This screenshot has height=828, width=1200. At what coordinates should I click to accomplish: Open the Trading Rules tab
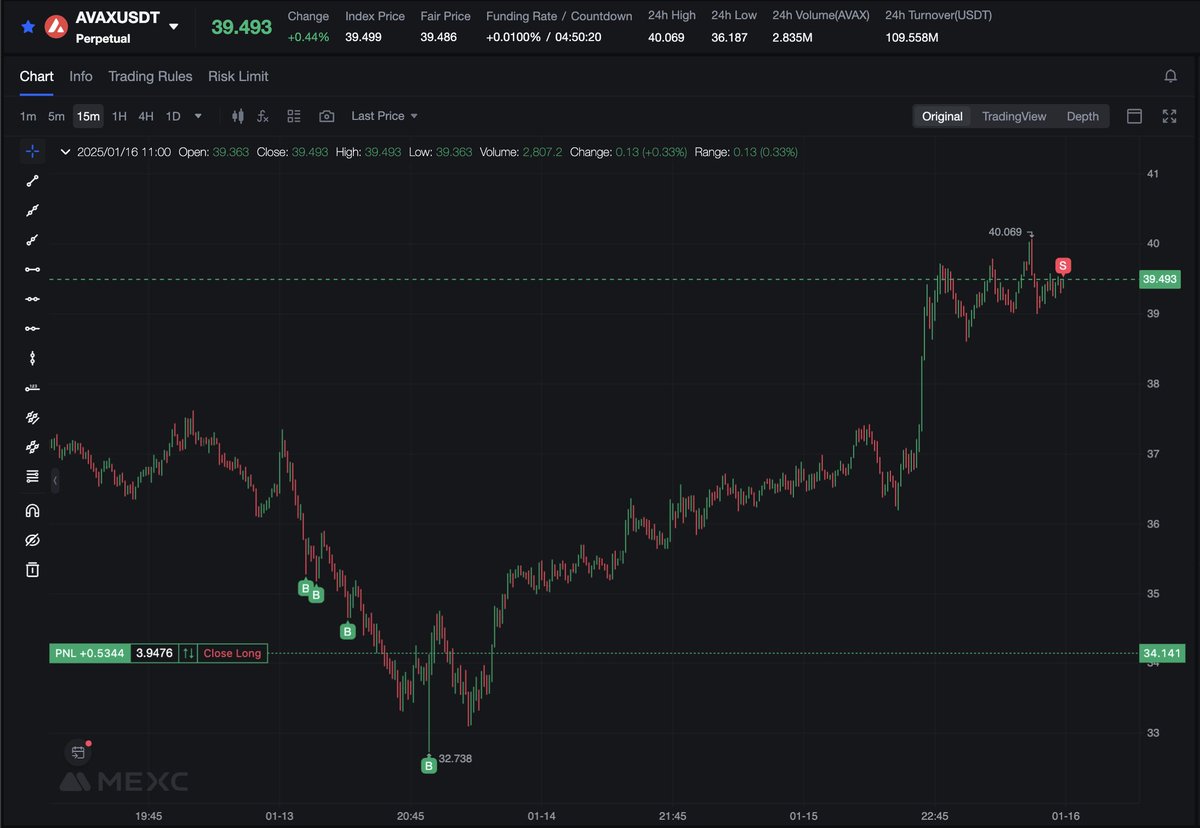tap(150, 76)
